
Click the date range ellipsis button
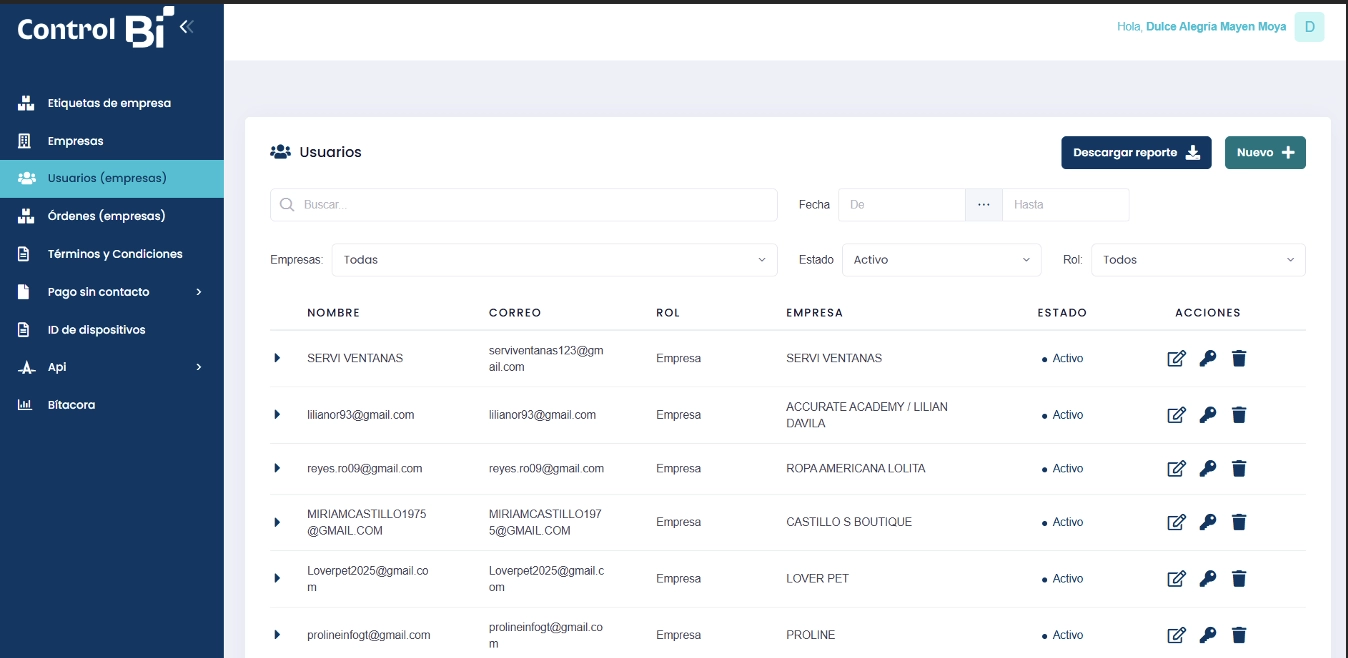point(983,204)
